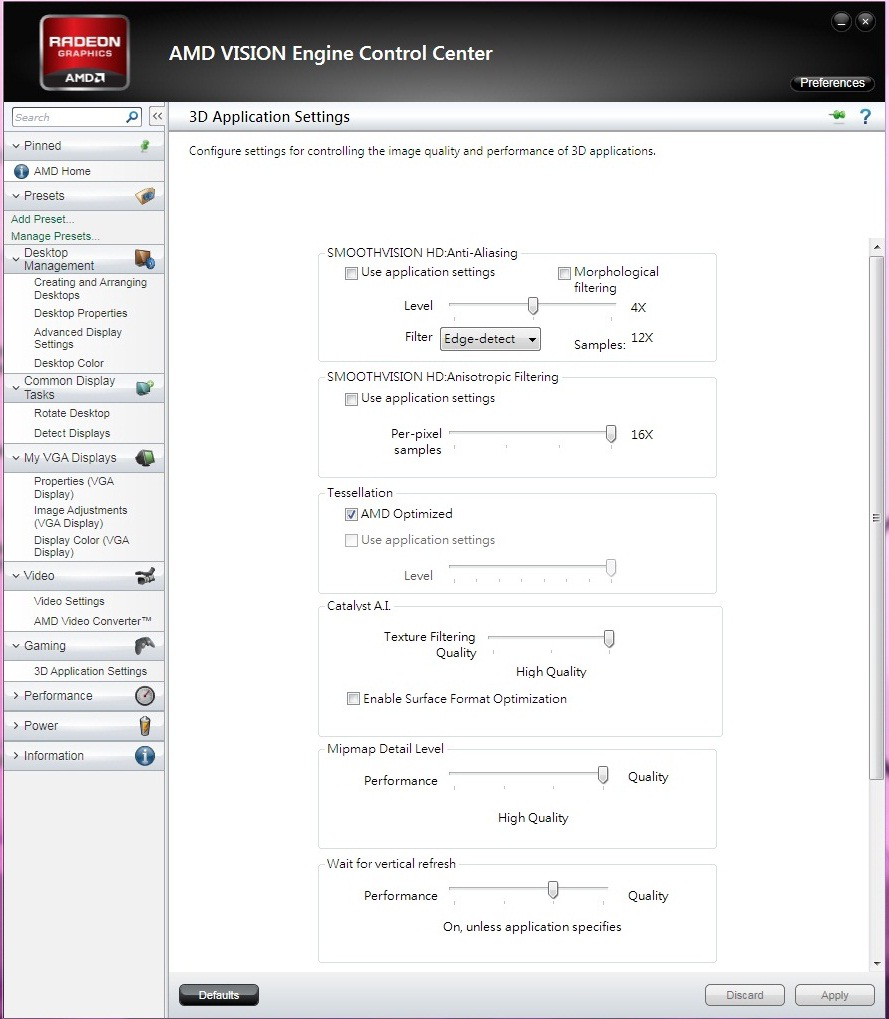Screen dimensions: 889x1019
Task: Open Advanced Display Settings
Action: tap(78, 338)
